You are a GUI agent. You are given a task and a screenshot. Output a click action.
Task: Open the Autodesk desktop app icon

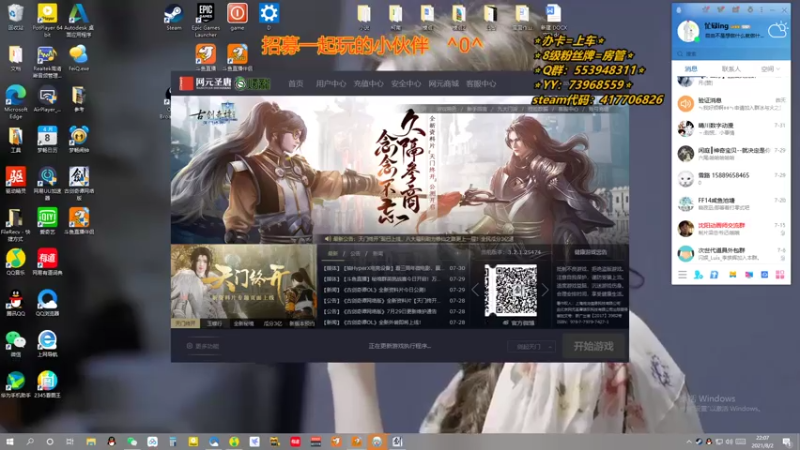click(x=79, y=20)
